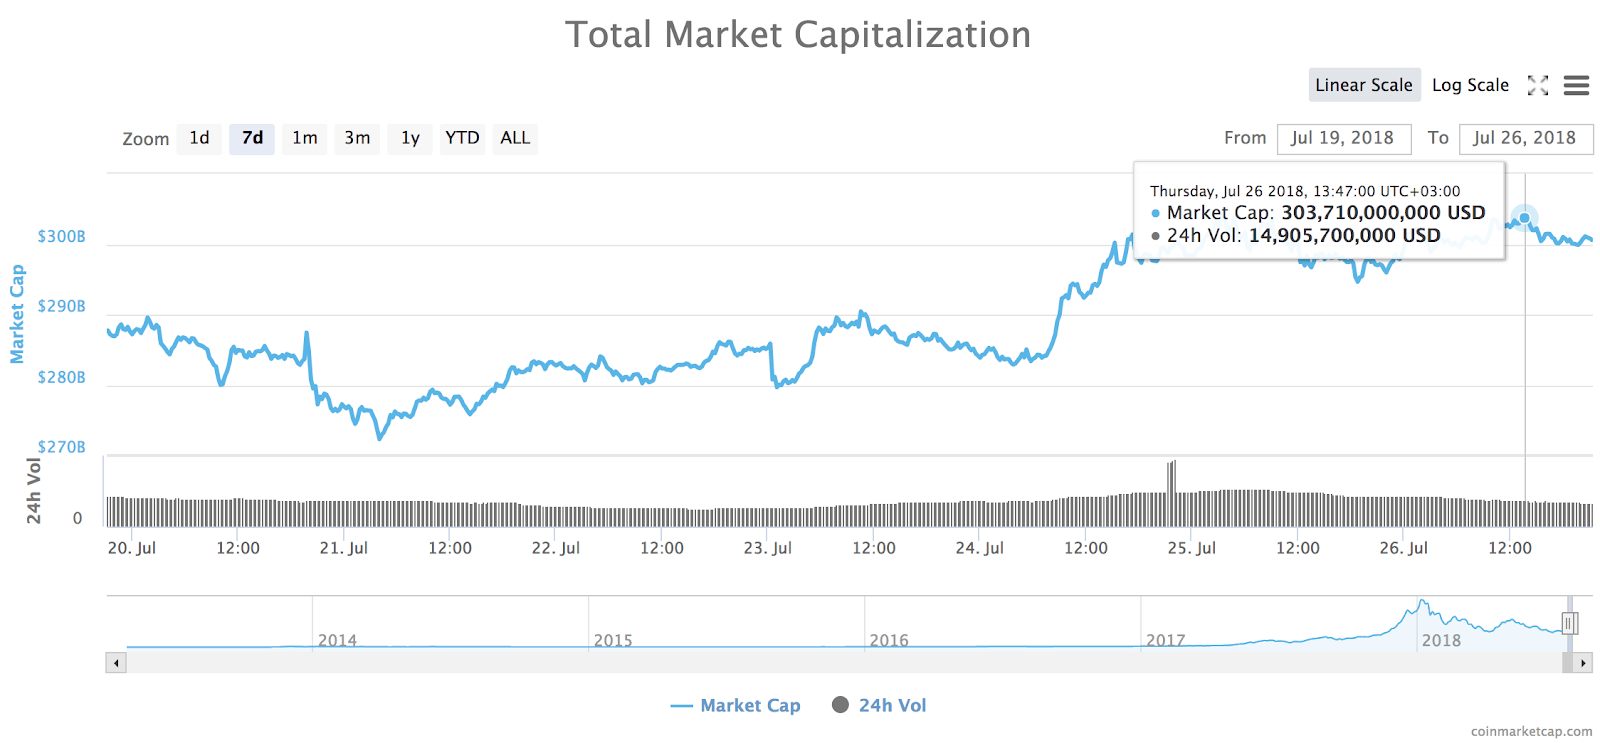The image size is (1600, 743).
Task: Click the highlighted data point marker on the chart
Action: tap(1524, 218)
